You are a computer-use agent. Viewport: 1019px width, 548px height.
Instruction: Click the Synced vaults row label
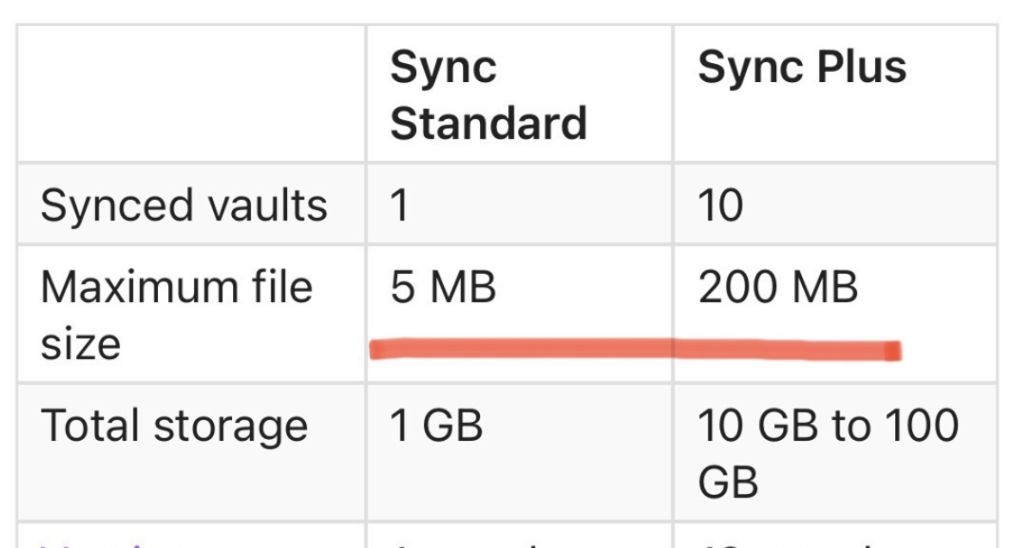(x=184, y=206)
